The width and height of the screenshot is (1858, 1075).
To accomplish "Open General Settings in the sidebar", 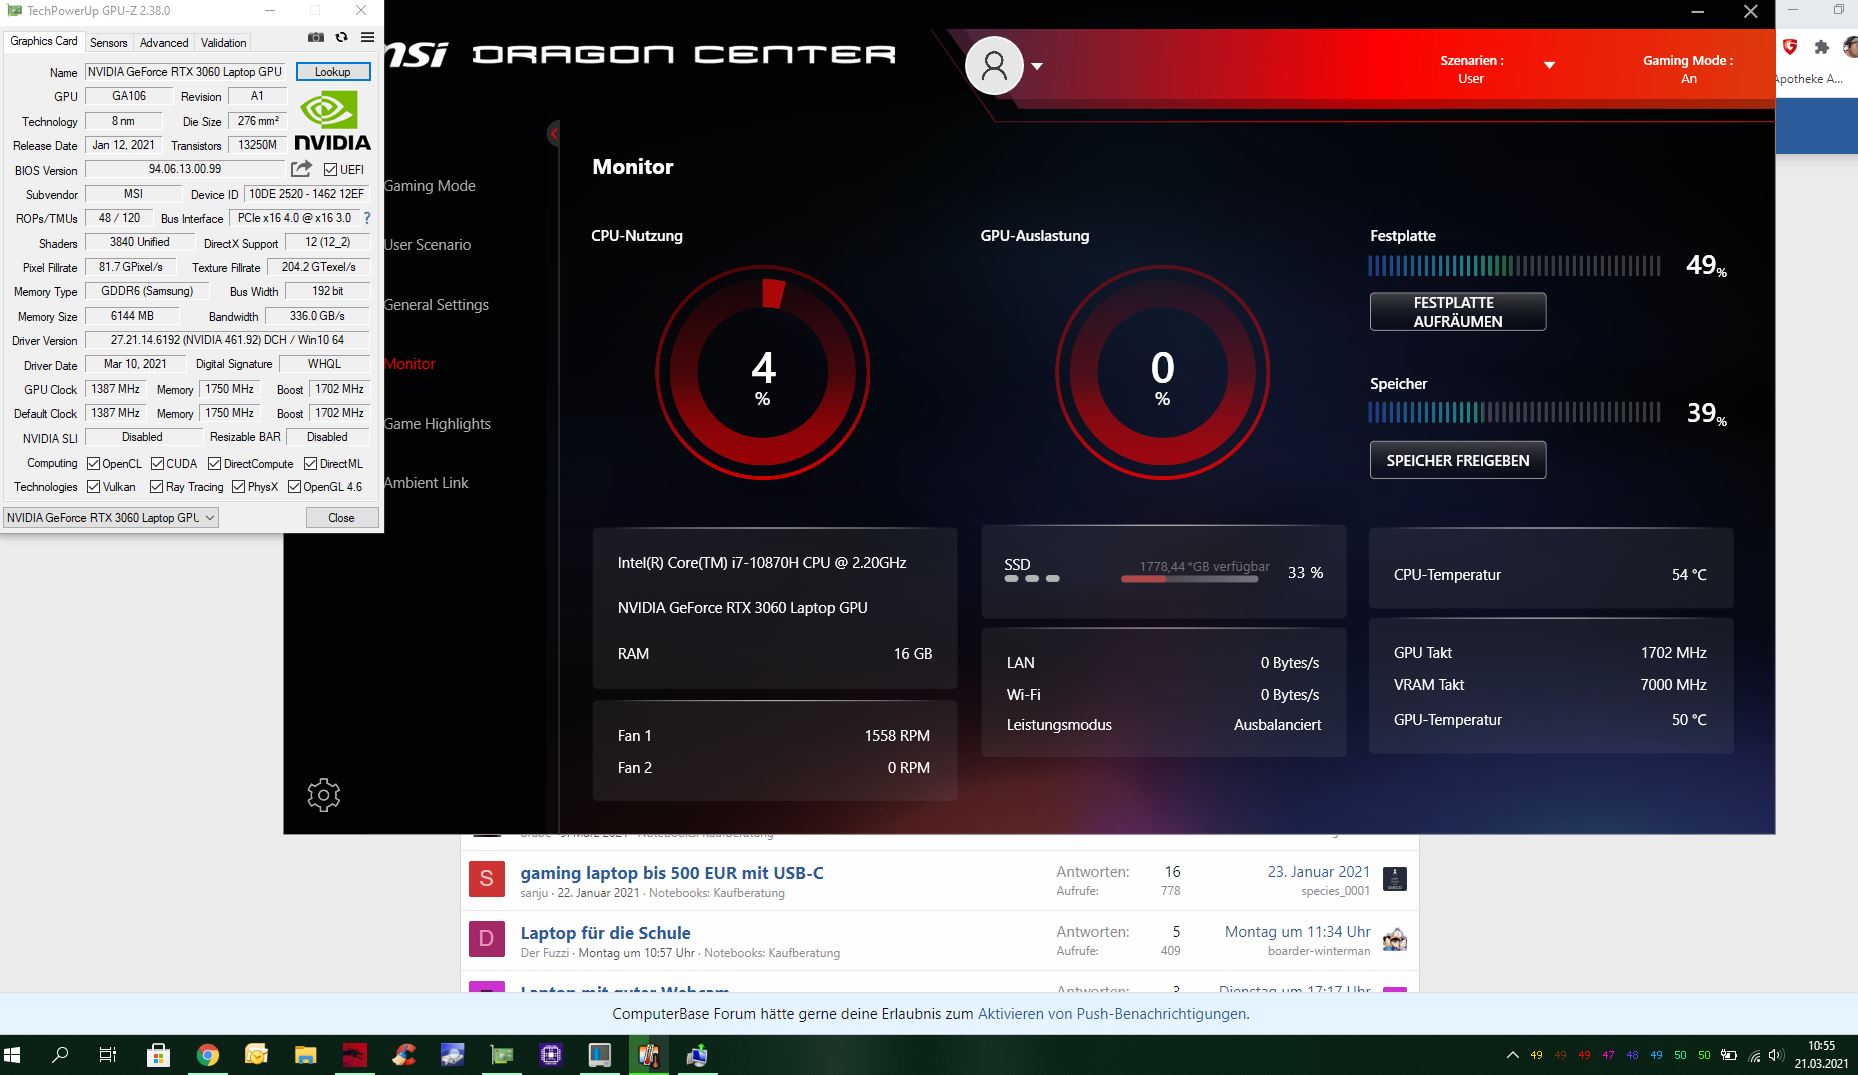I will 437,305.
